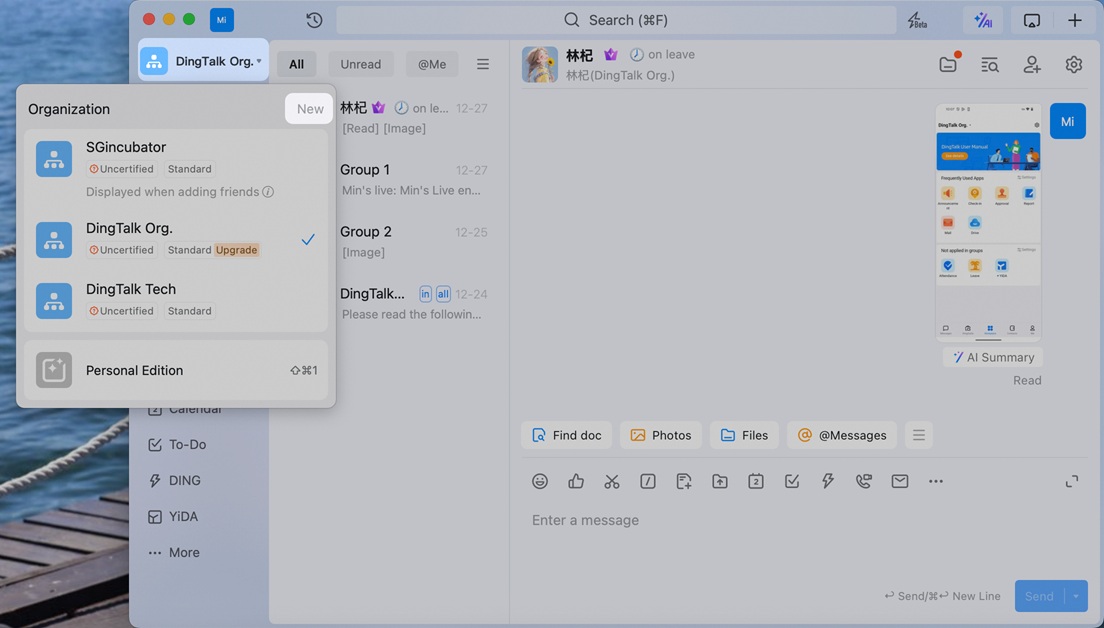Start a call with the phone icon
This screenshot has width=1104, height=628.
click(x=864, y=481)
